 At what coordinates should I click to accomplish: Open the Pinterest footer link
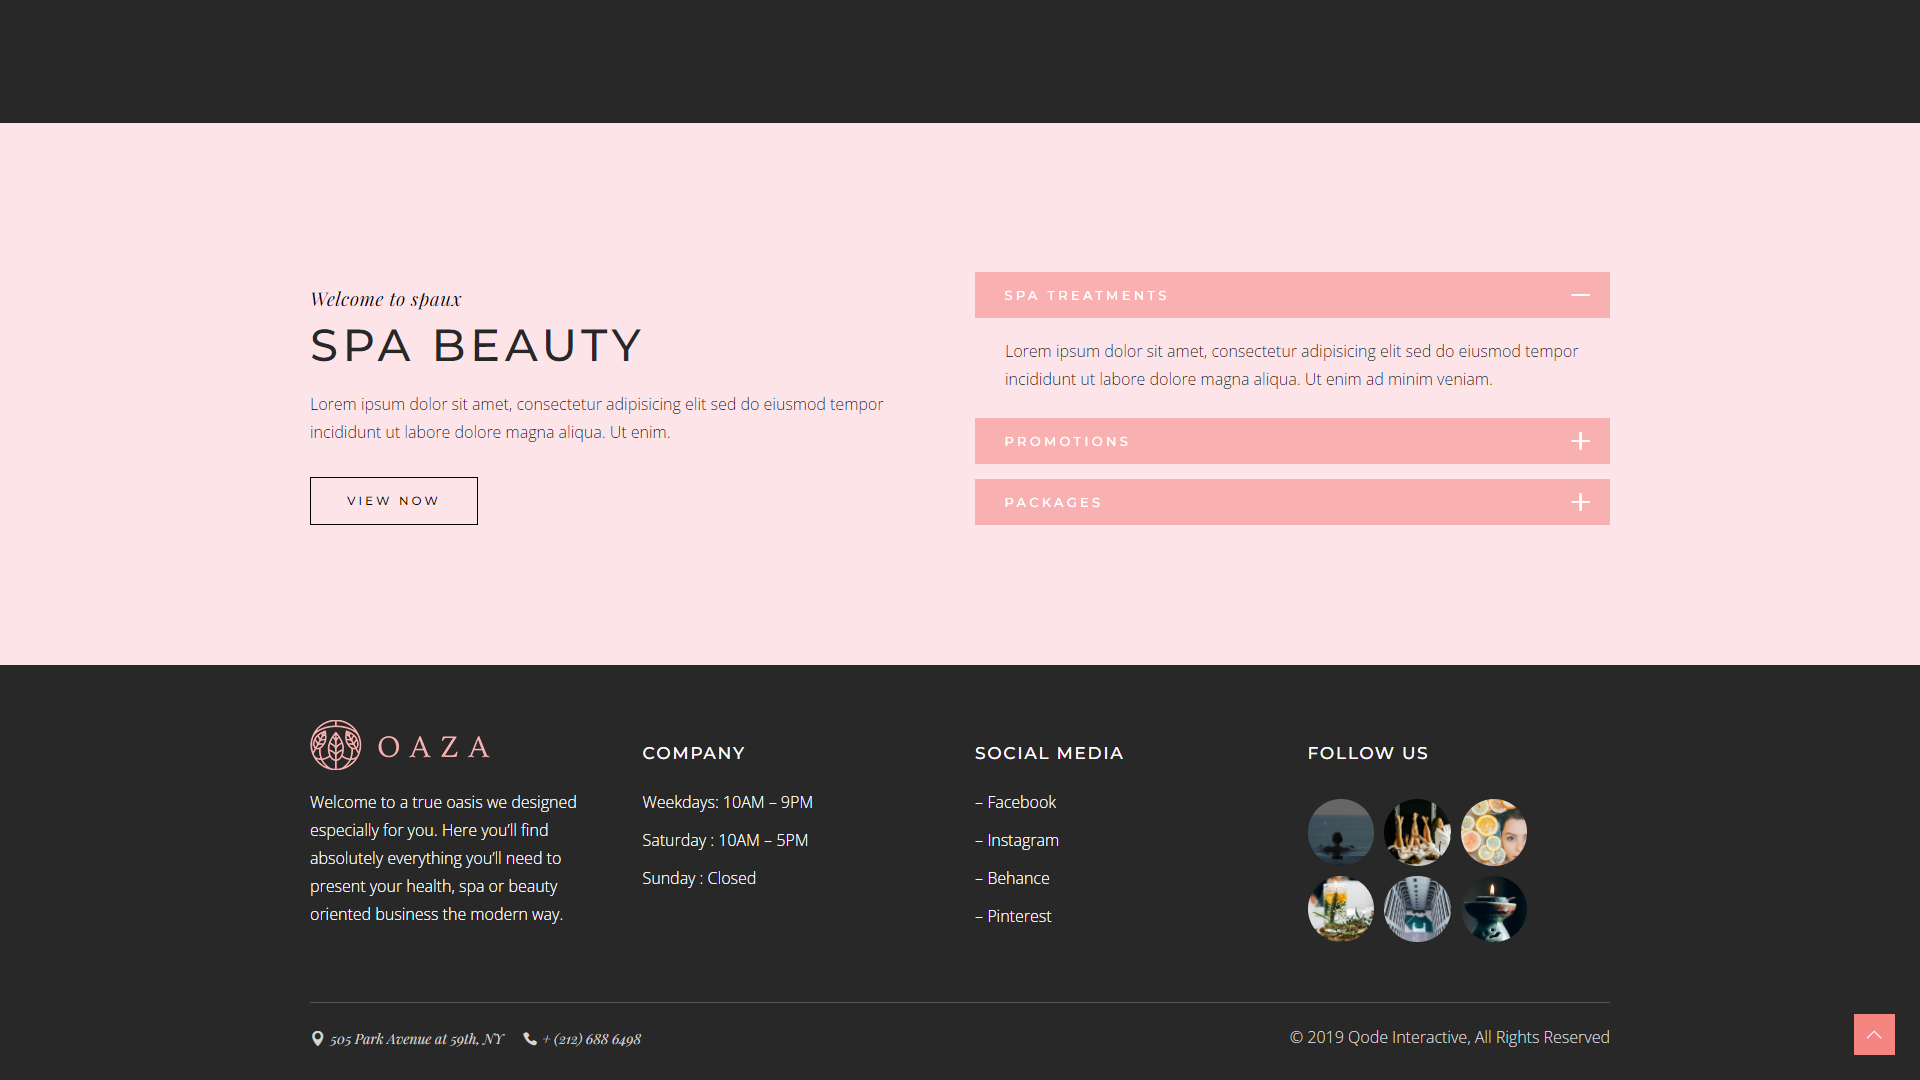pos(1019,916)
